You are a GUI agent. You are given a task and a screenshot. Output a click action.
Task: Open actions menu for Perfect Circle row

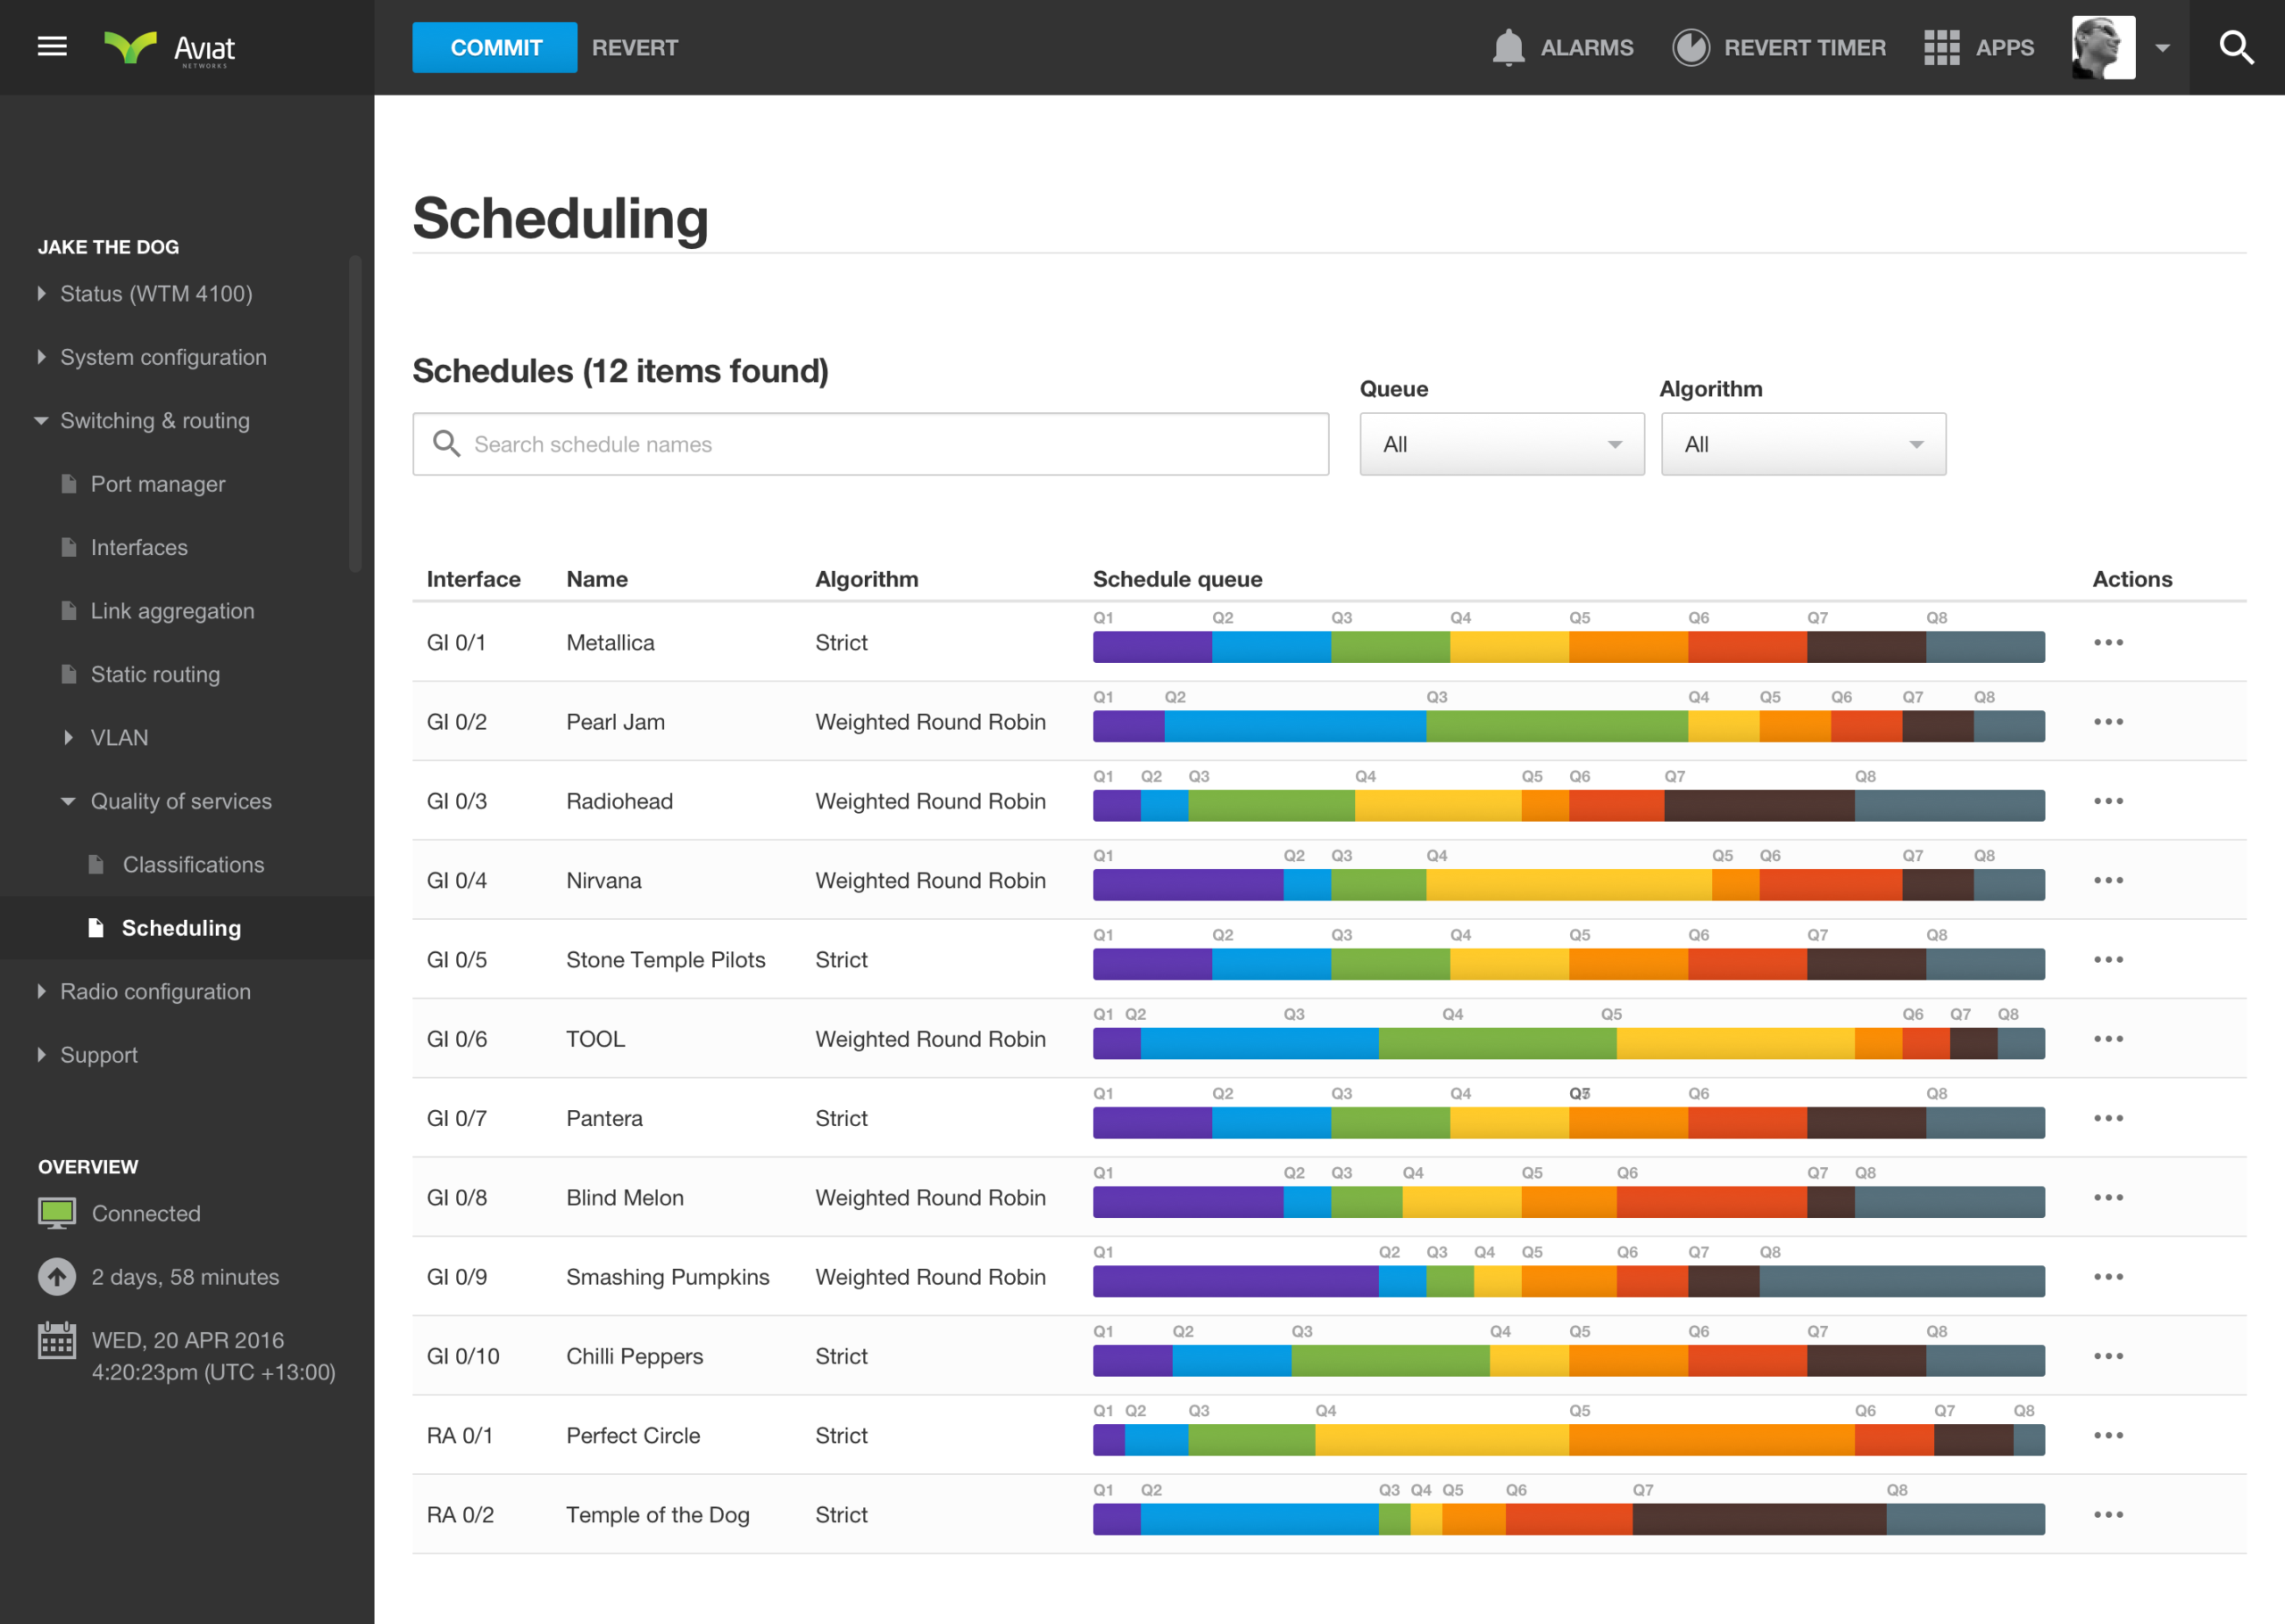pyautogui.click(x=2108, y=1435)
